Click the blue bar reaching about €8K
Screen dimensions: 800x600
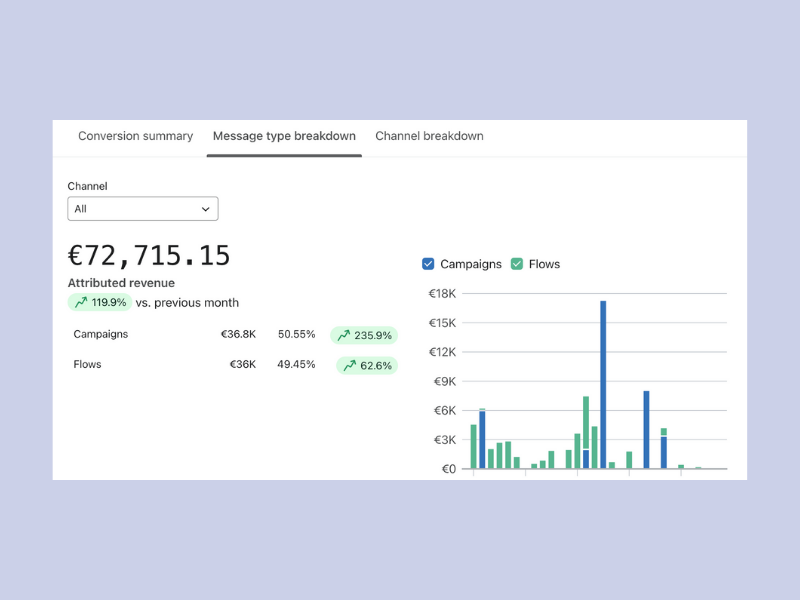click(646, 428)
